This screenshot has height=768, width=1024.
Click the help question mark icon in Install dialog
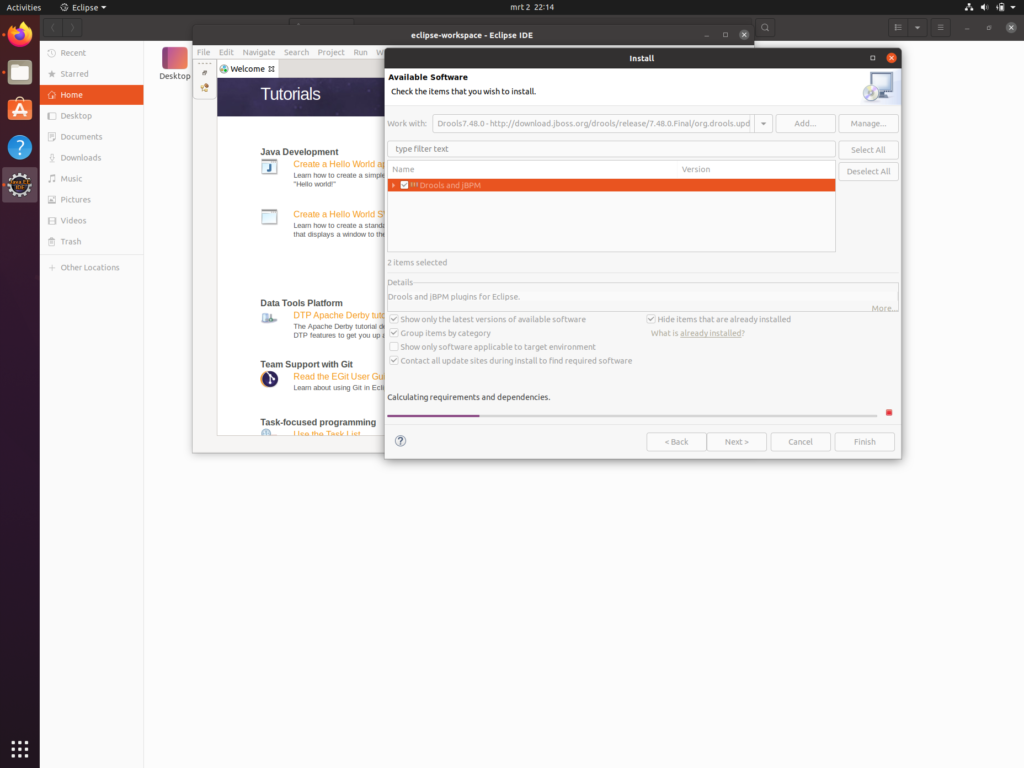coord(400,441)
